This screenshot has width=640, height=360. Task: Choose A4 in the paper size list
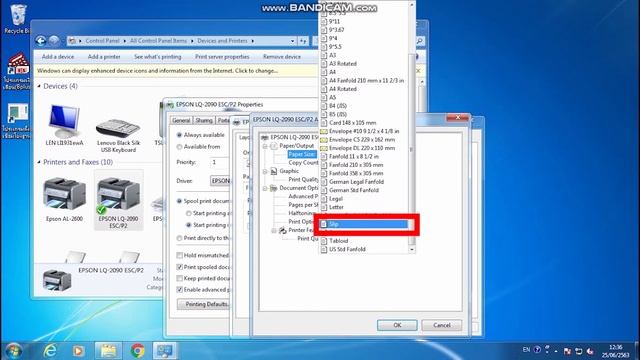point(332,72)
